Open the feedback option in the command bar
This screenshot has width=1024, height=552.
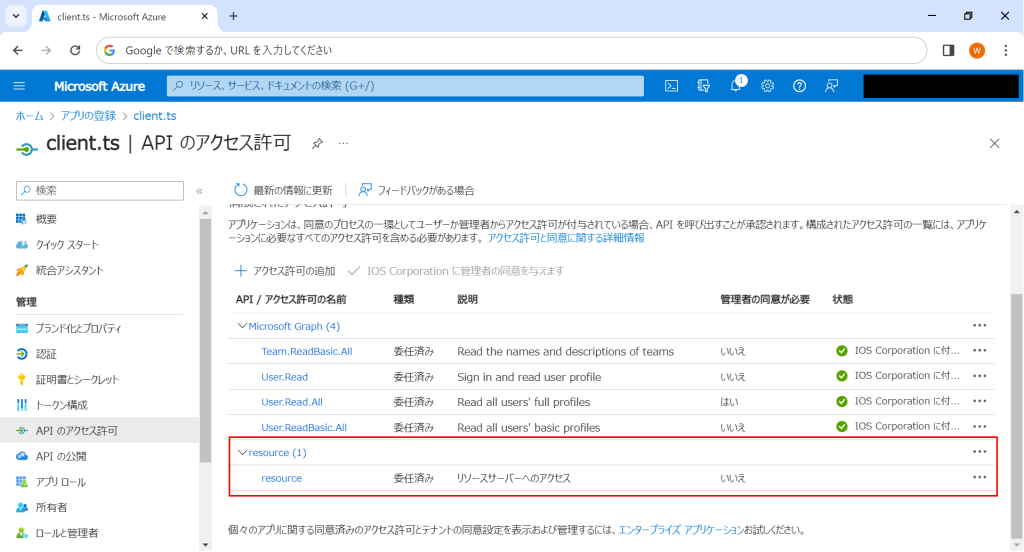coord(416,190)
